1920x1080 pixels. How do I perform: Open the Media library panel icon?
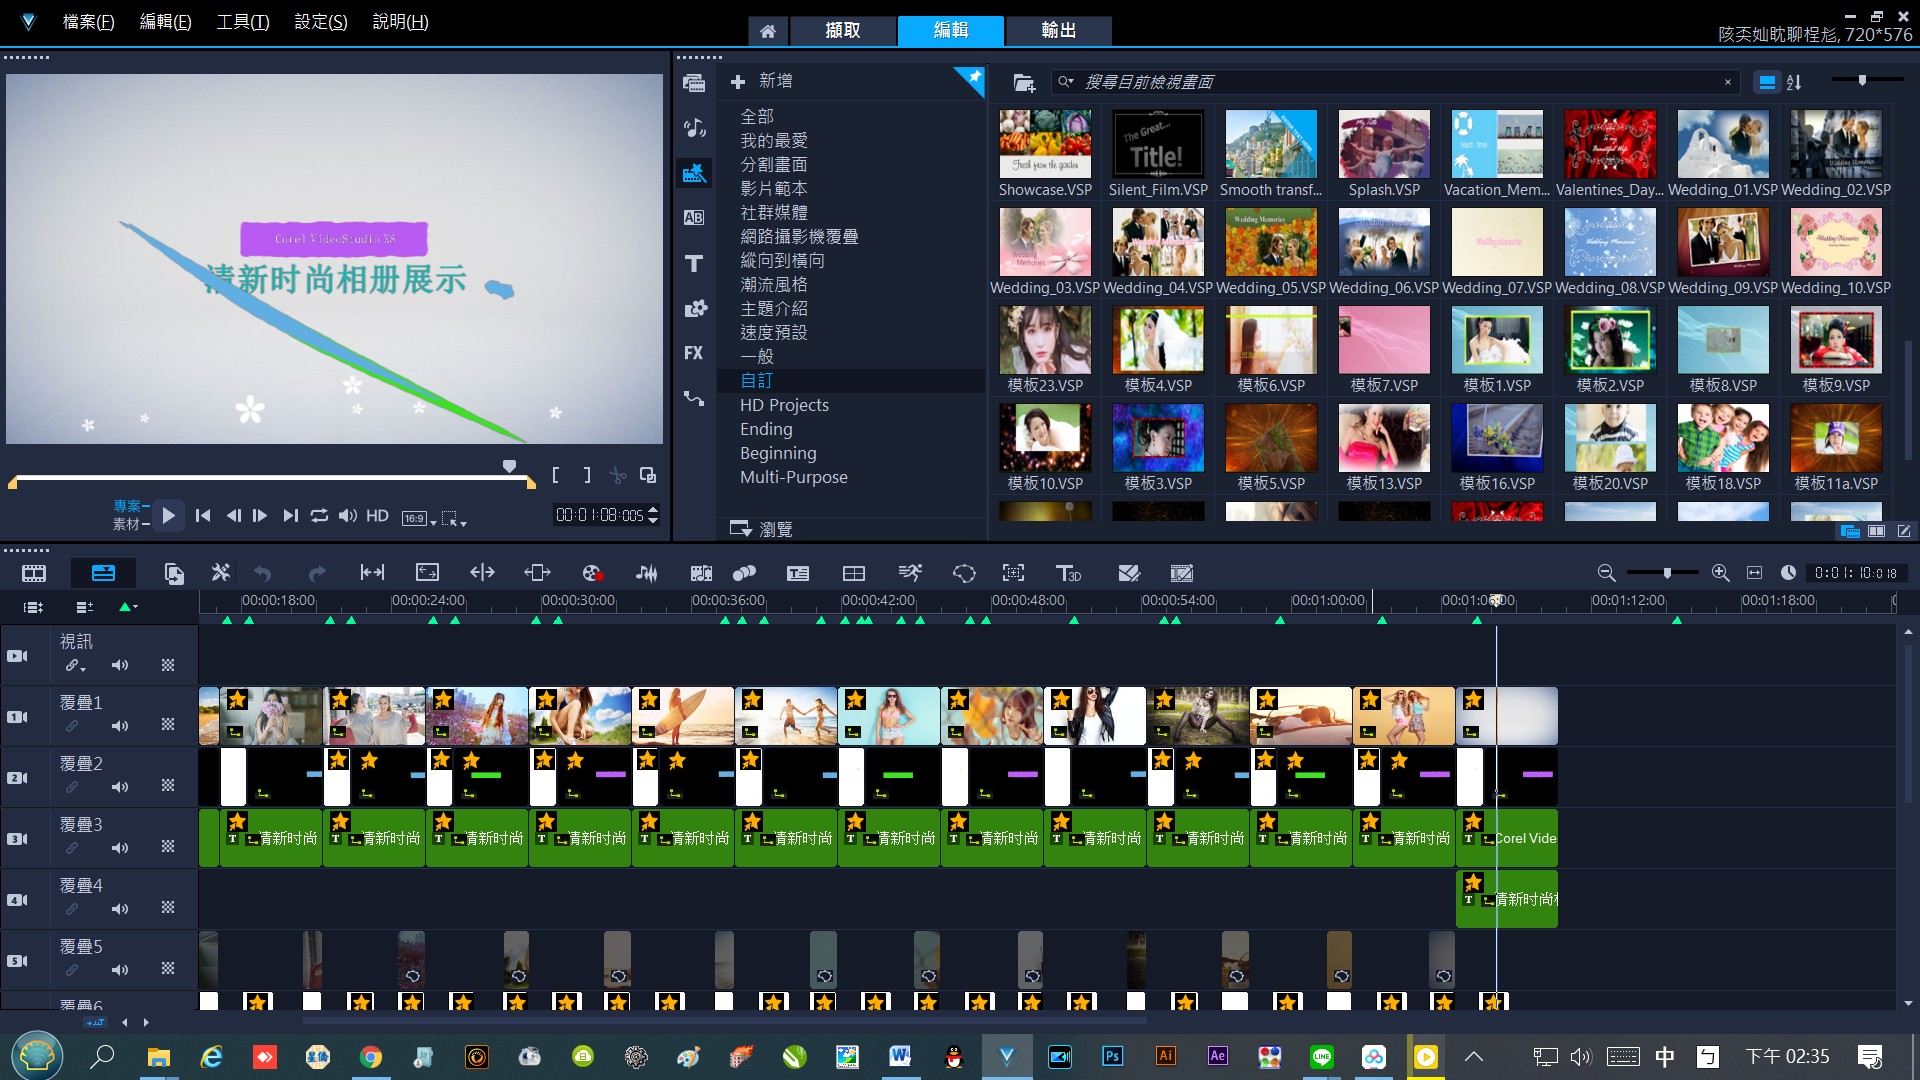point(694,83)
